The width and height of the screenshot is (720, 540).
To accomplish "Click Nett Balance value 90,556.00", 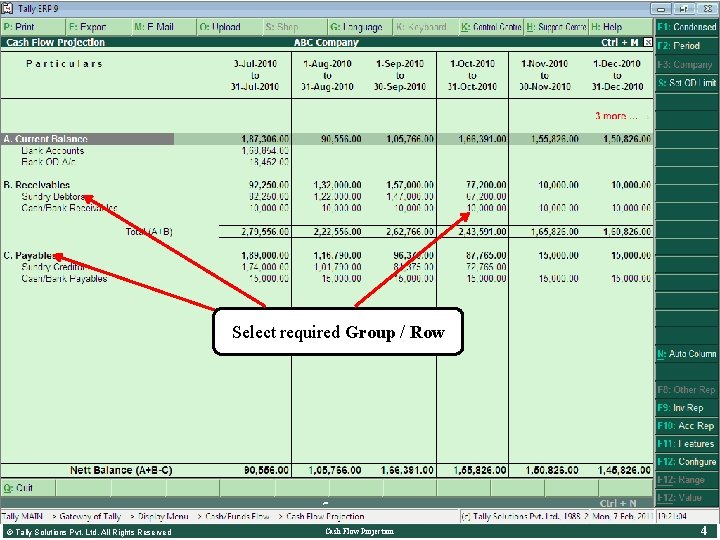I will tap(266, 471).
